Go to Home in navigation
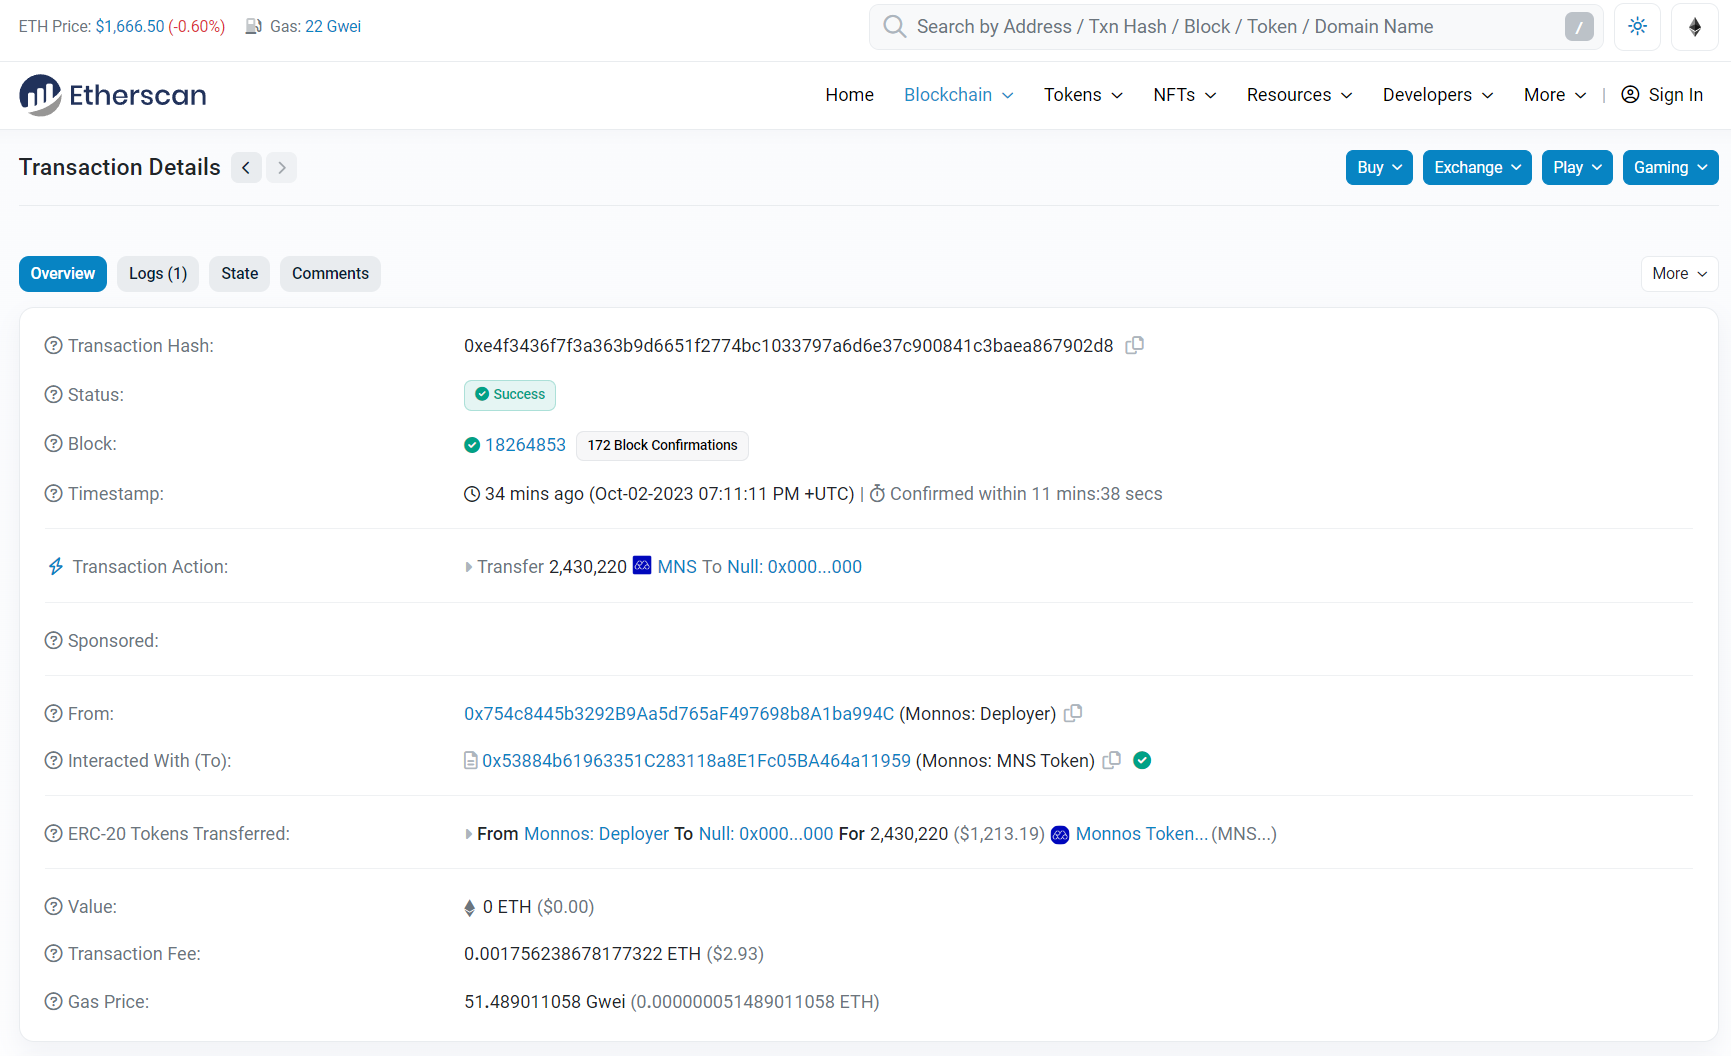The width and height of the screenshot is (1731, 1056). [850, 95]
